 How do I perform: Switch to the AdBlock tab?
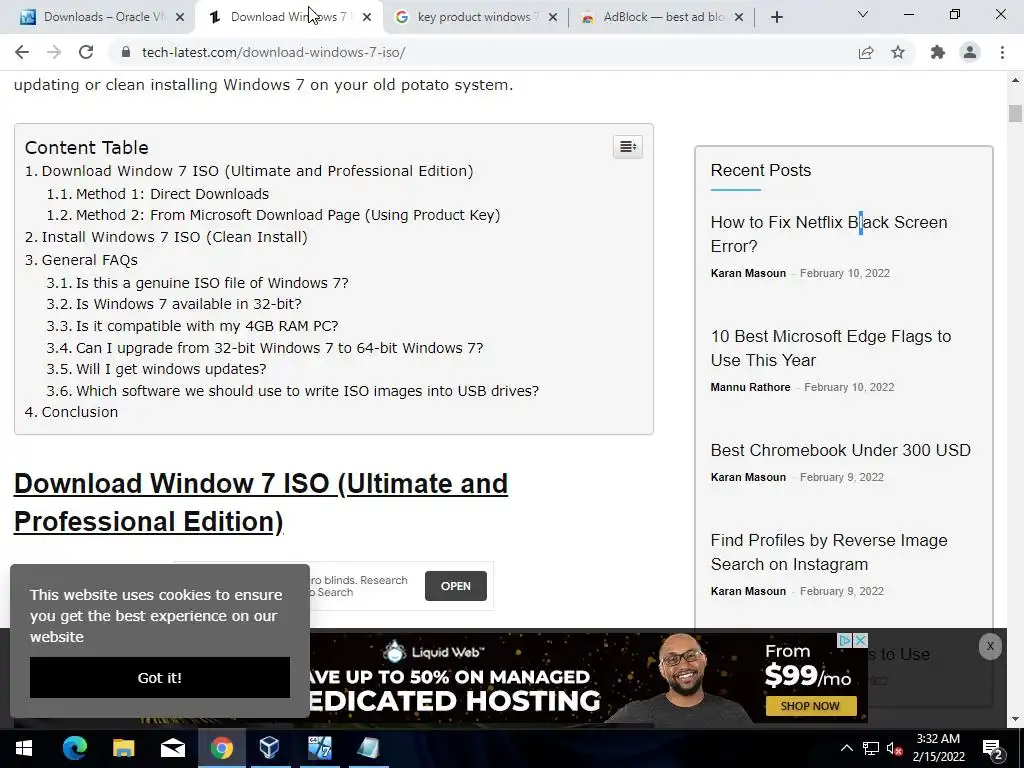661,17
